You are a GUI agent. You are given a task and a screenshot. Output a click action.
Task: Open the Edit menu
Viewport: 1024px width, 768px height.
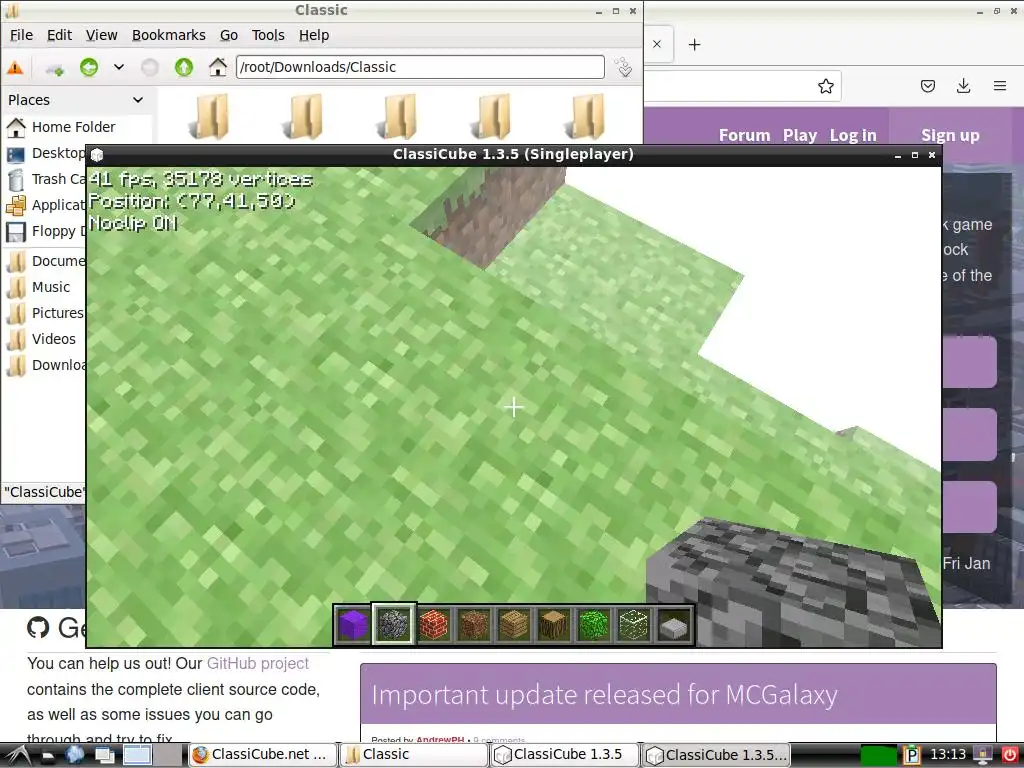coord(59,35)
